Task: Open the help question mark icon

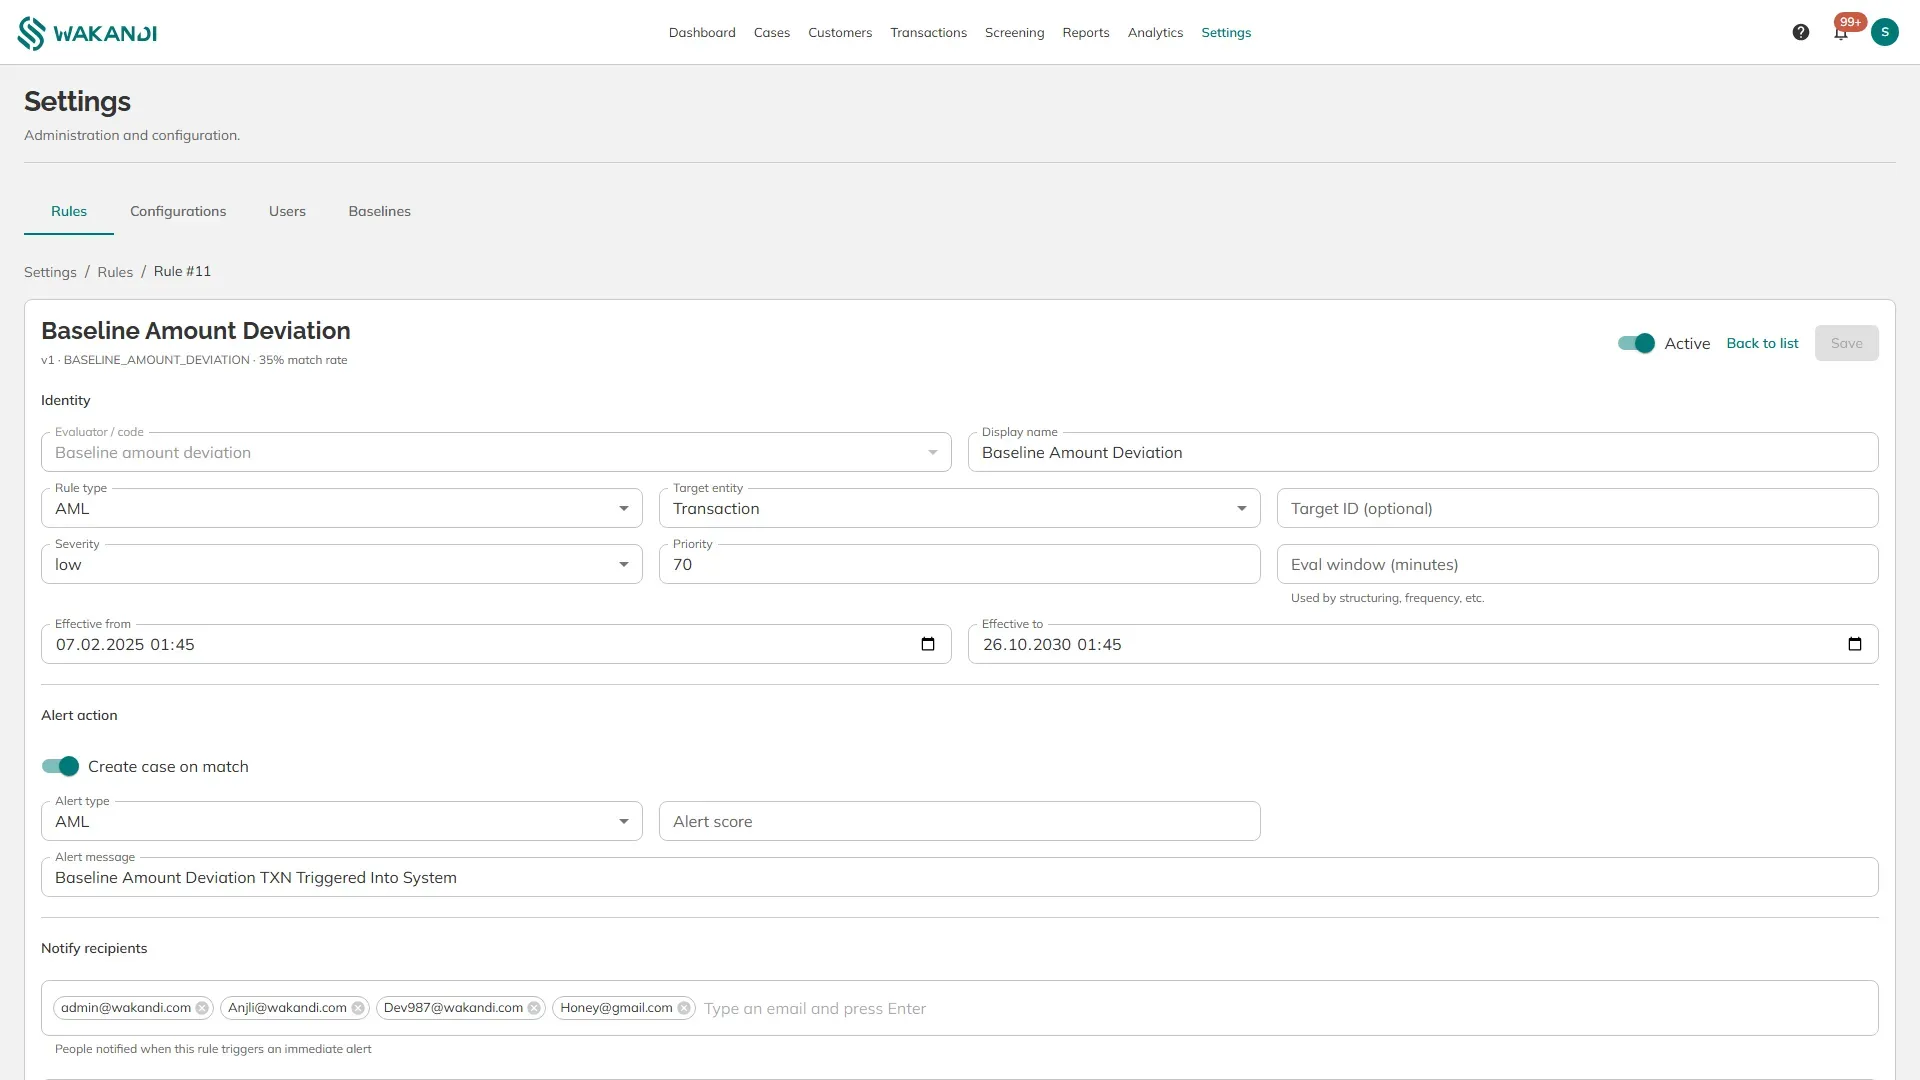Action: tap(1801, 32)
